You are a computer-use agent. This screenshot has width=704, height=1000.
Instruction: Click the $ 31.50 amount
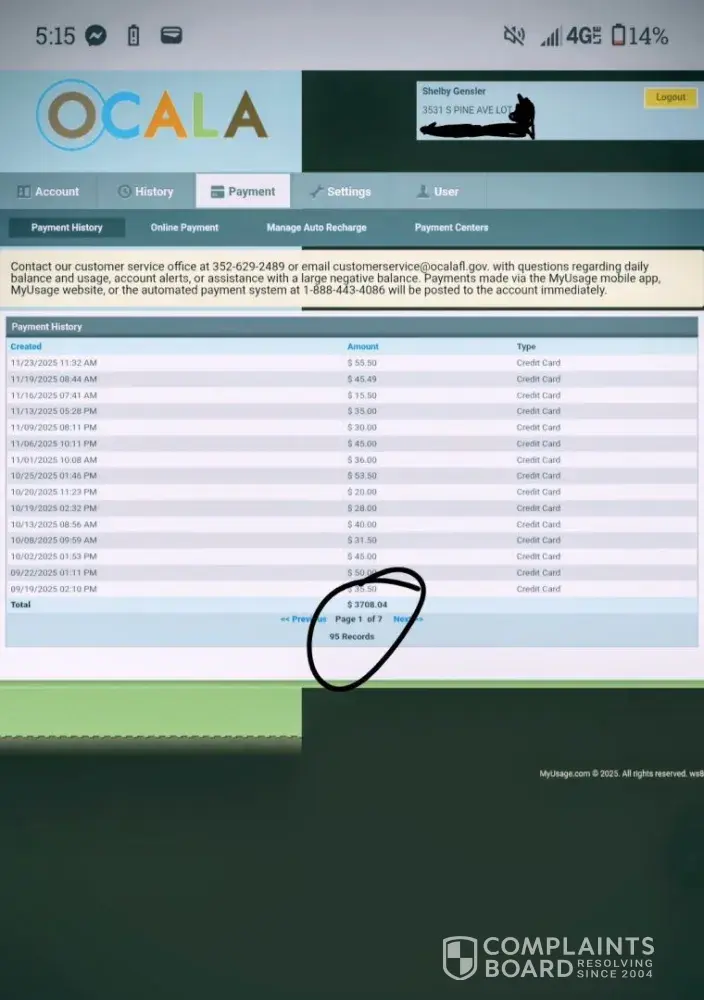click(362, 540)
